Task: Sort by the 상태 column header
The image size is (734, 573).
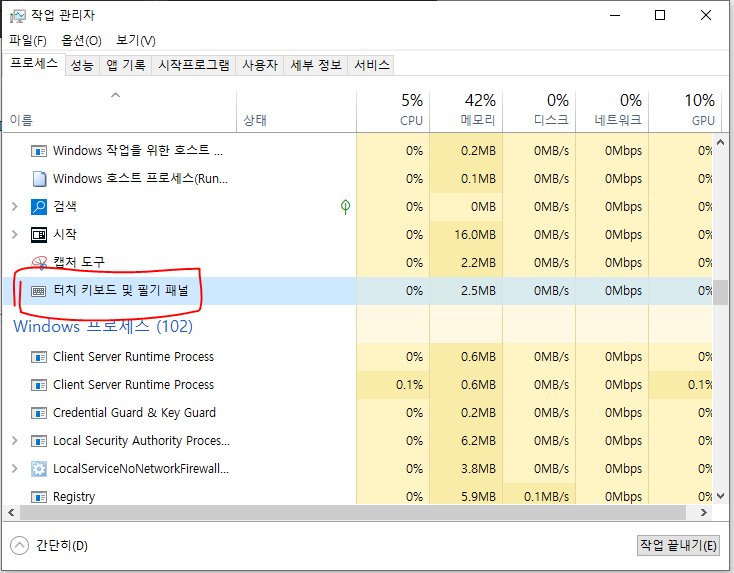Action: point(296,111)
